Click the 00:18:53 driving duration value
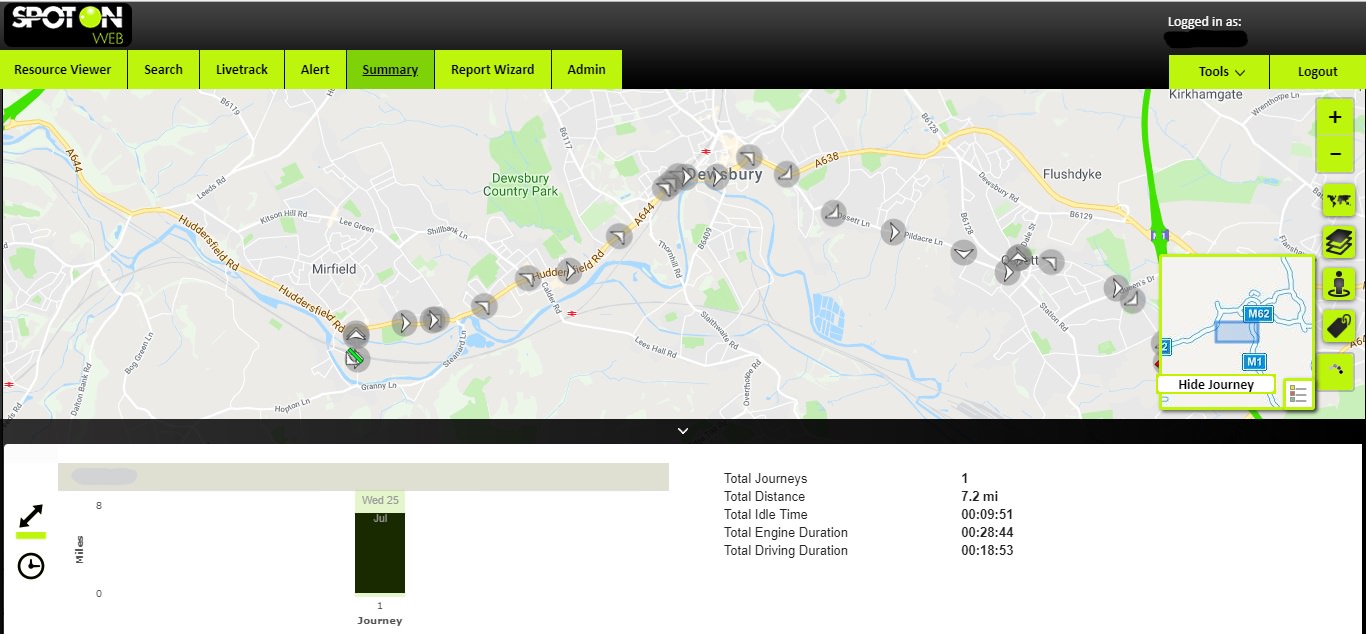The image size is (1366, 634). click(x=987, y=551)
